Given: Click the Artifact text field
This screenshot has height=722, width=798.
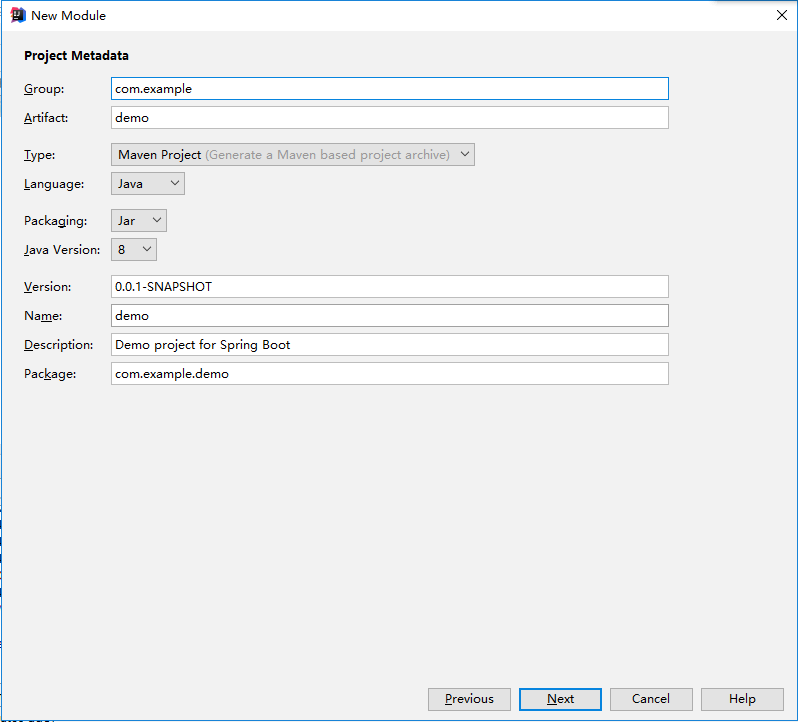Looking at the screenshot, I should tap(389, 118).
